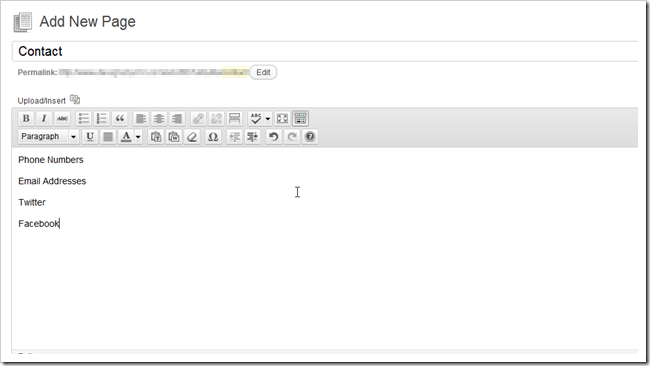Align text left
Screen dimensions: 650x366
[141, 119]
